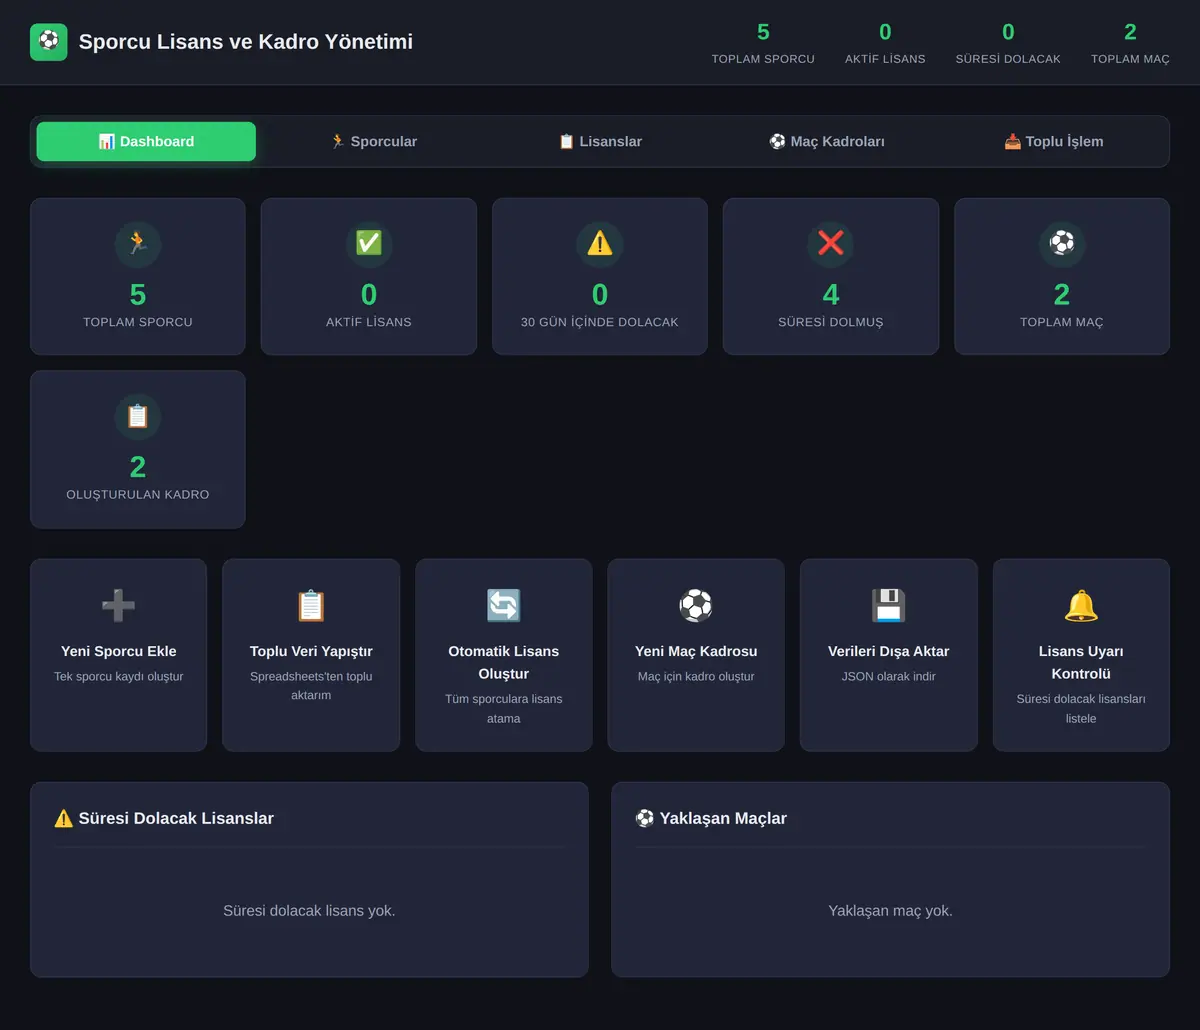The height and width of the screenshot is (1030, 1200).
Task: Click the "TOPLAM MAÇ" label on the dashboard stat card
Action: (1062, 322)
